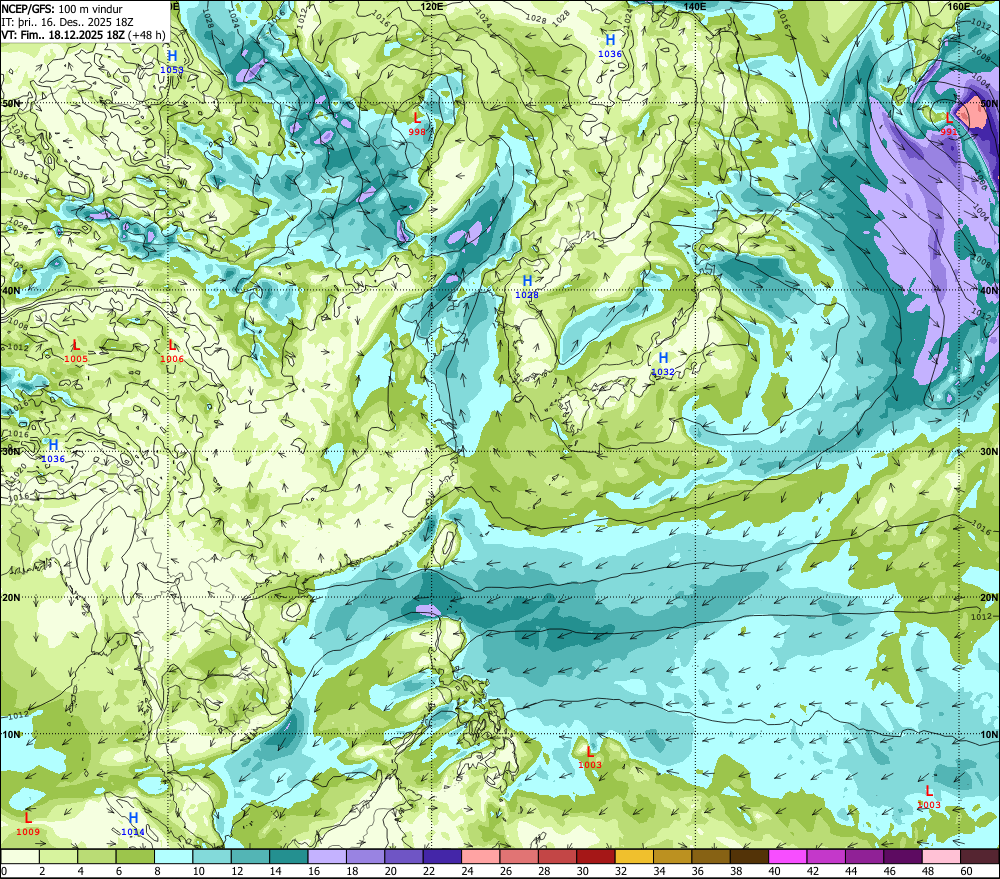The width and height of the screenshot is (1000, 879).
Task: Select the light cyan legend swatch for 8
Action: (173, 856)
